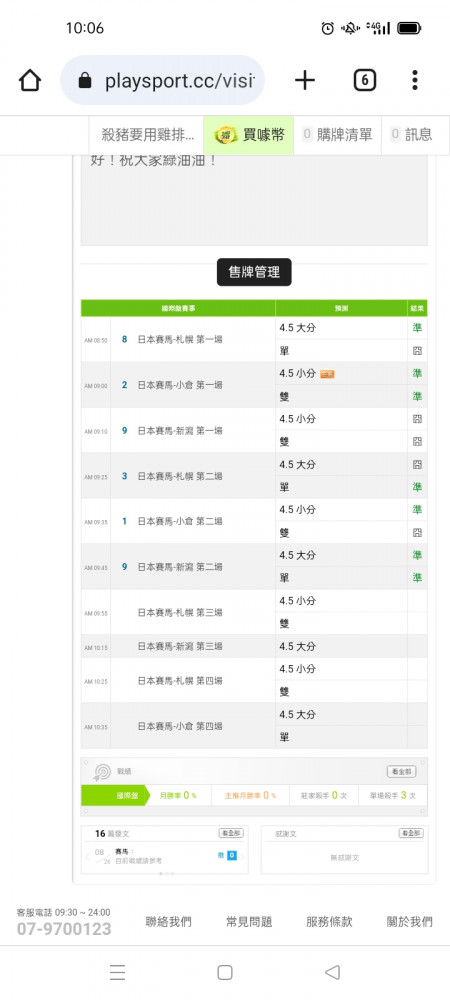Open a new tab with the plus icon
The width and height of the screenshot is (450, 1000).
coord(305,80)
